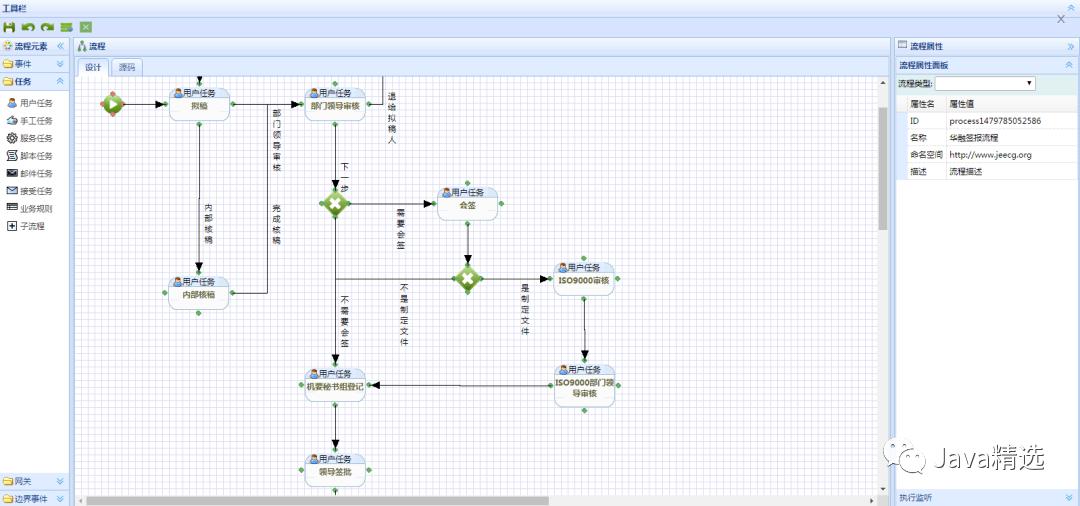Select 手工任务 in the task palette
This screenshot has width=1080, height=506.
pyautogui.click(x=30, y=120)
